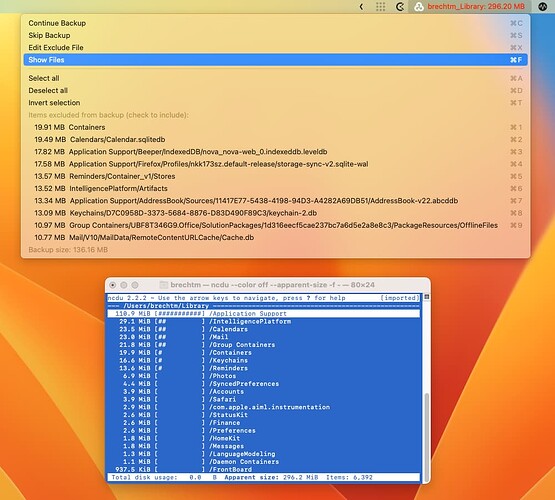This screenshot has width=555, height=500.
Task: Click the /Users/brechtm/Library path header
Action: [166, 306]
